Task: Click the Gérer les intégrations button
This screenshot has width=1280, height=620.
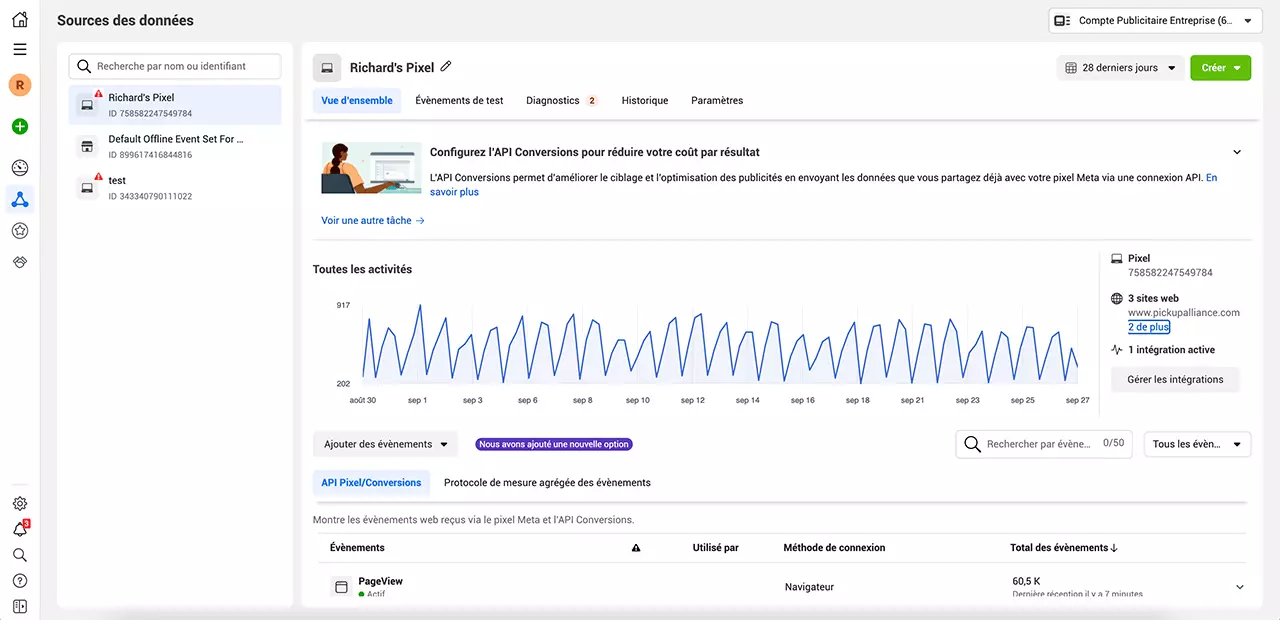Action: point(1175,379)
